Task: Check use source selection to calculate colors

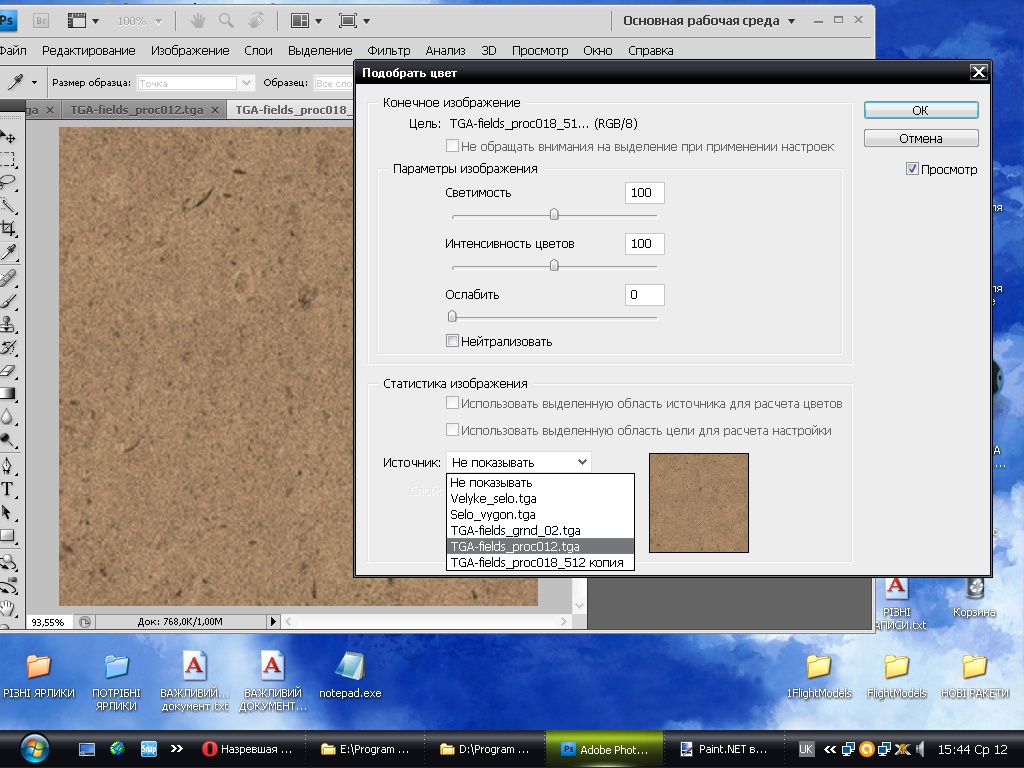Action: pos(452,403)
